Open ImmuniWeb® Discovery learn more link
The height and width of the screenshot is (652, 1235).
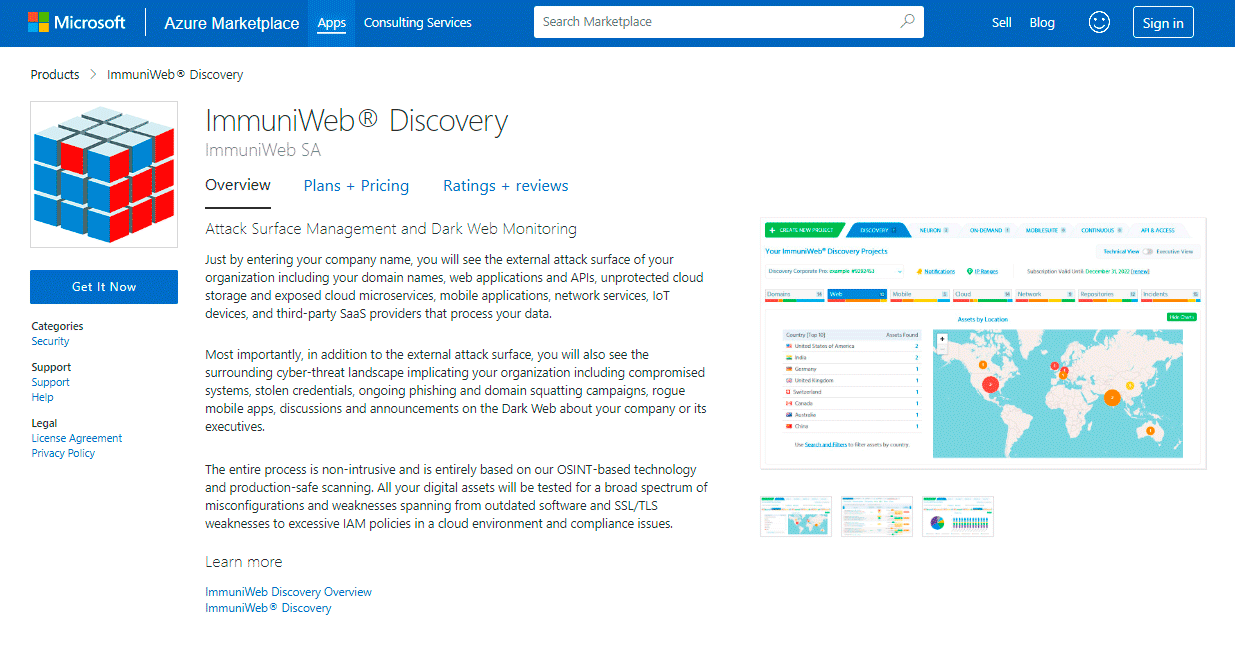point(268,607)
